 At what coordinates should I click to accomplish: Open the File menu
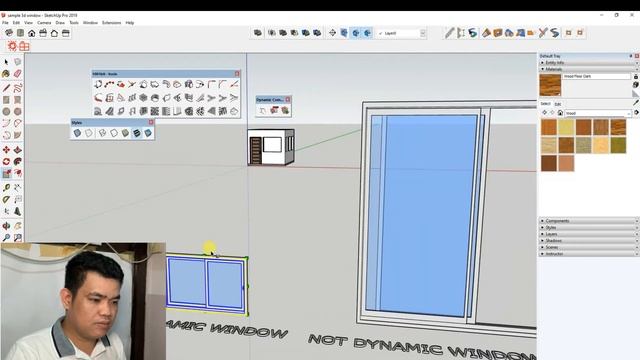point(5,23)
